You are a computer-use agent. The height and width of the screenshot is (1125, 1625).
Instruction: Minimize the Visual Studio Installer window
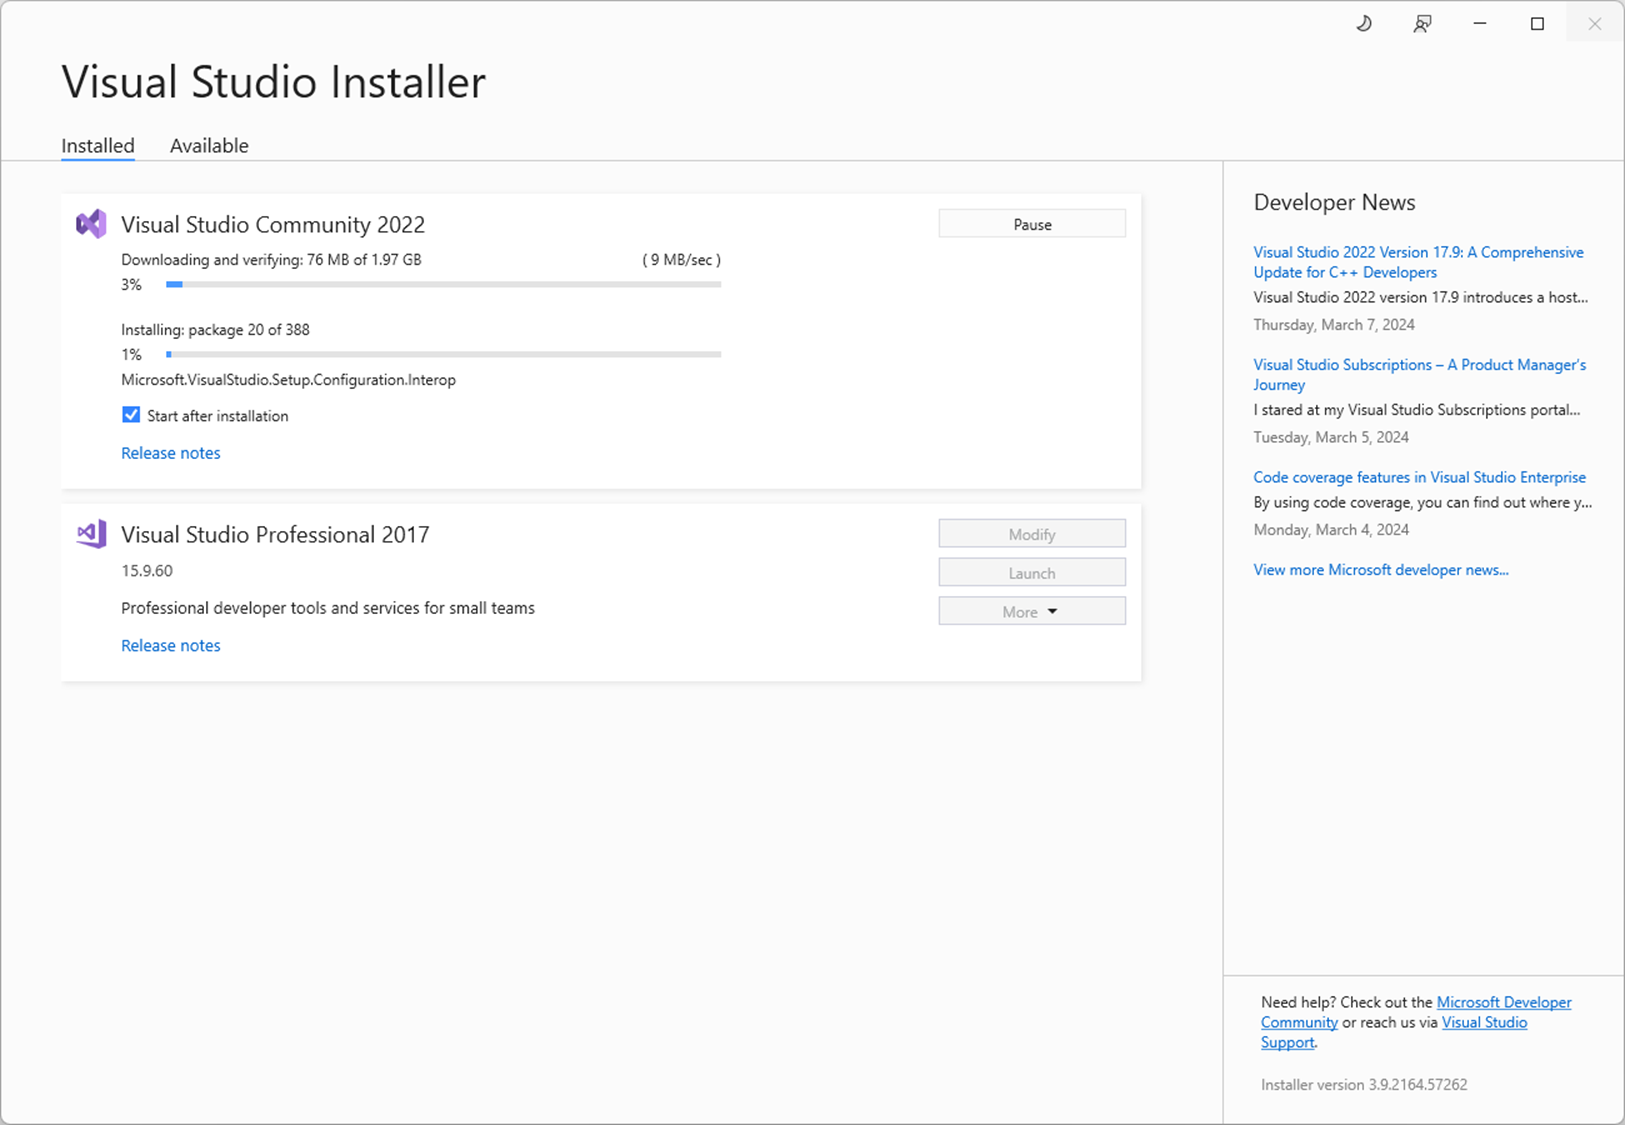(1480, 24)
